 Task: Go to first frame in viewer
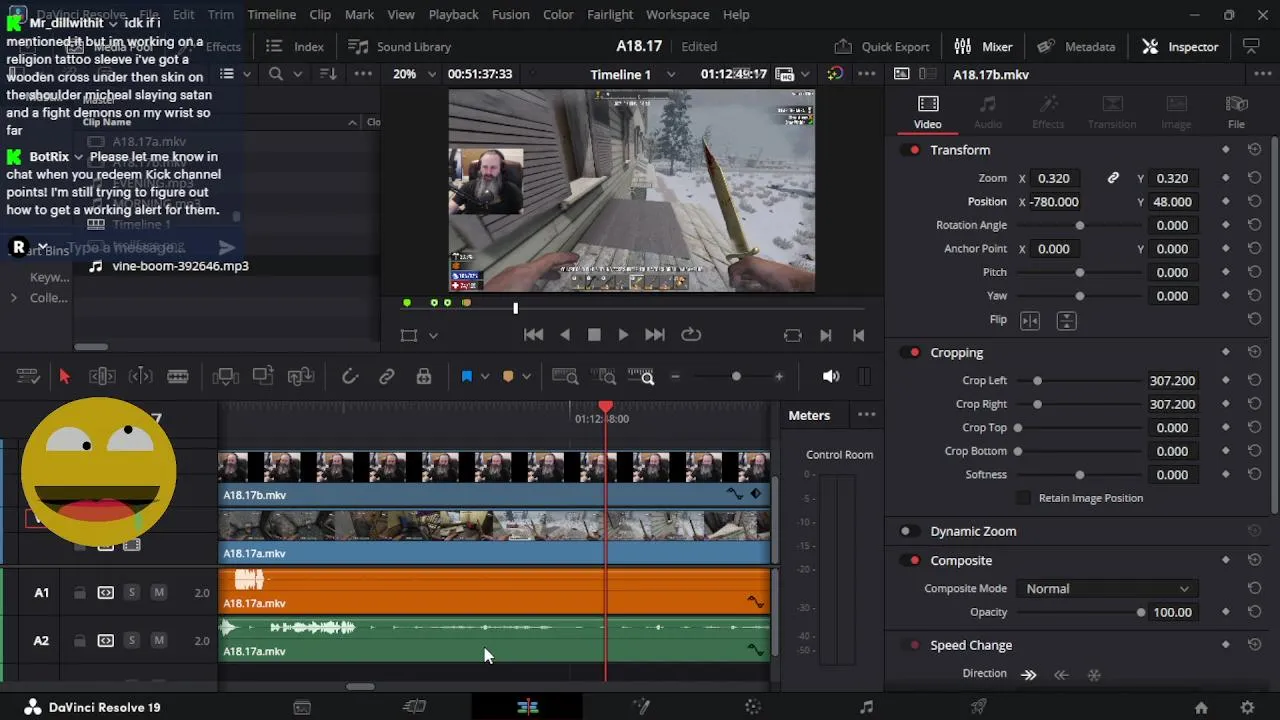pos(534,335)
